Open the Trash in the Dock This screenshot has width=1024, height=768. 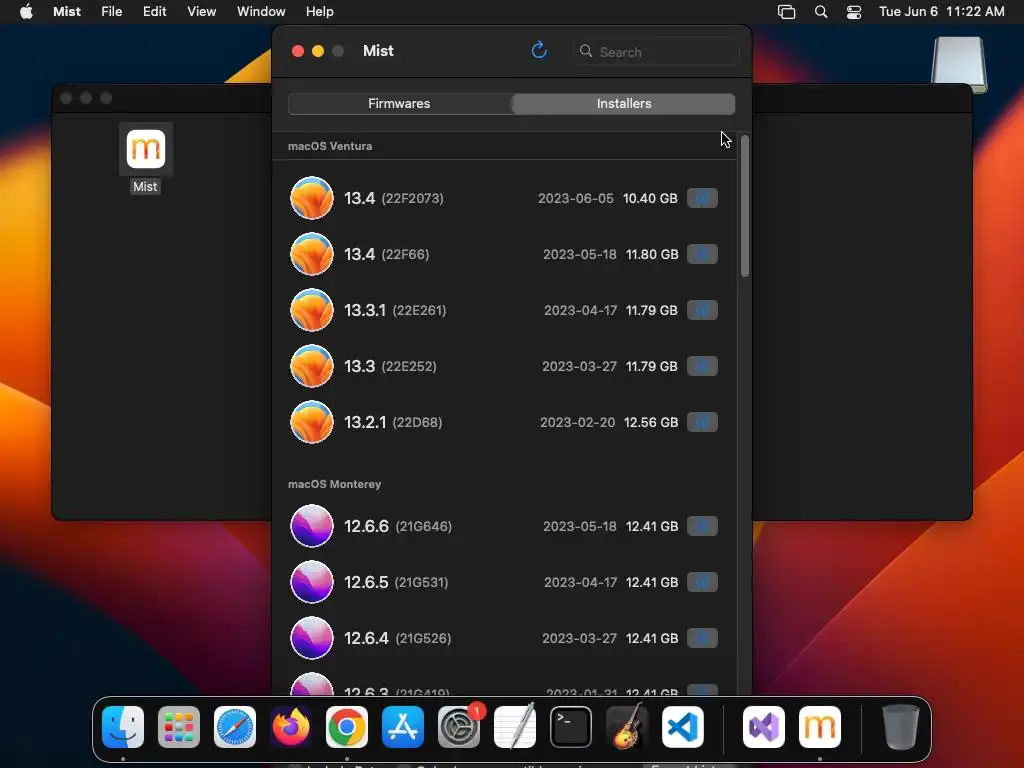point(901,727)
